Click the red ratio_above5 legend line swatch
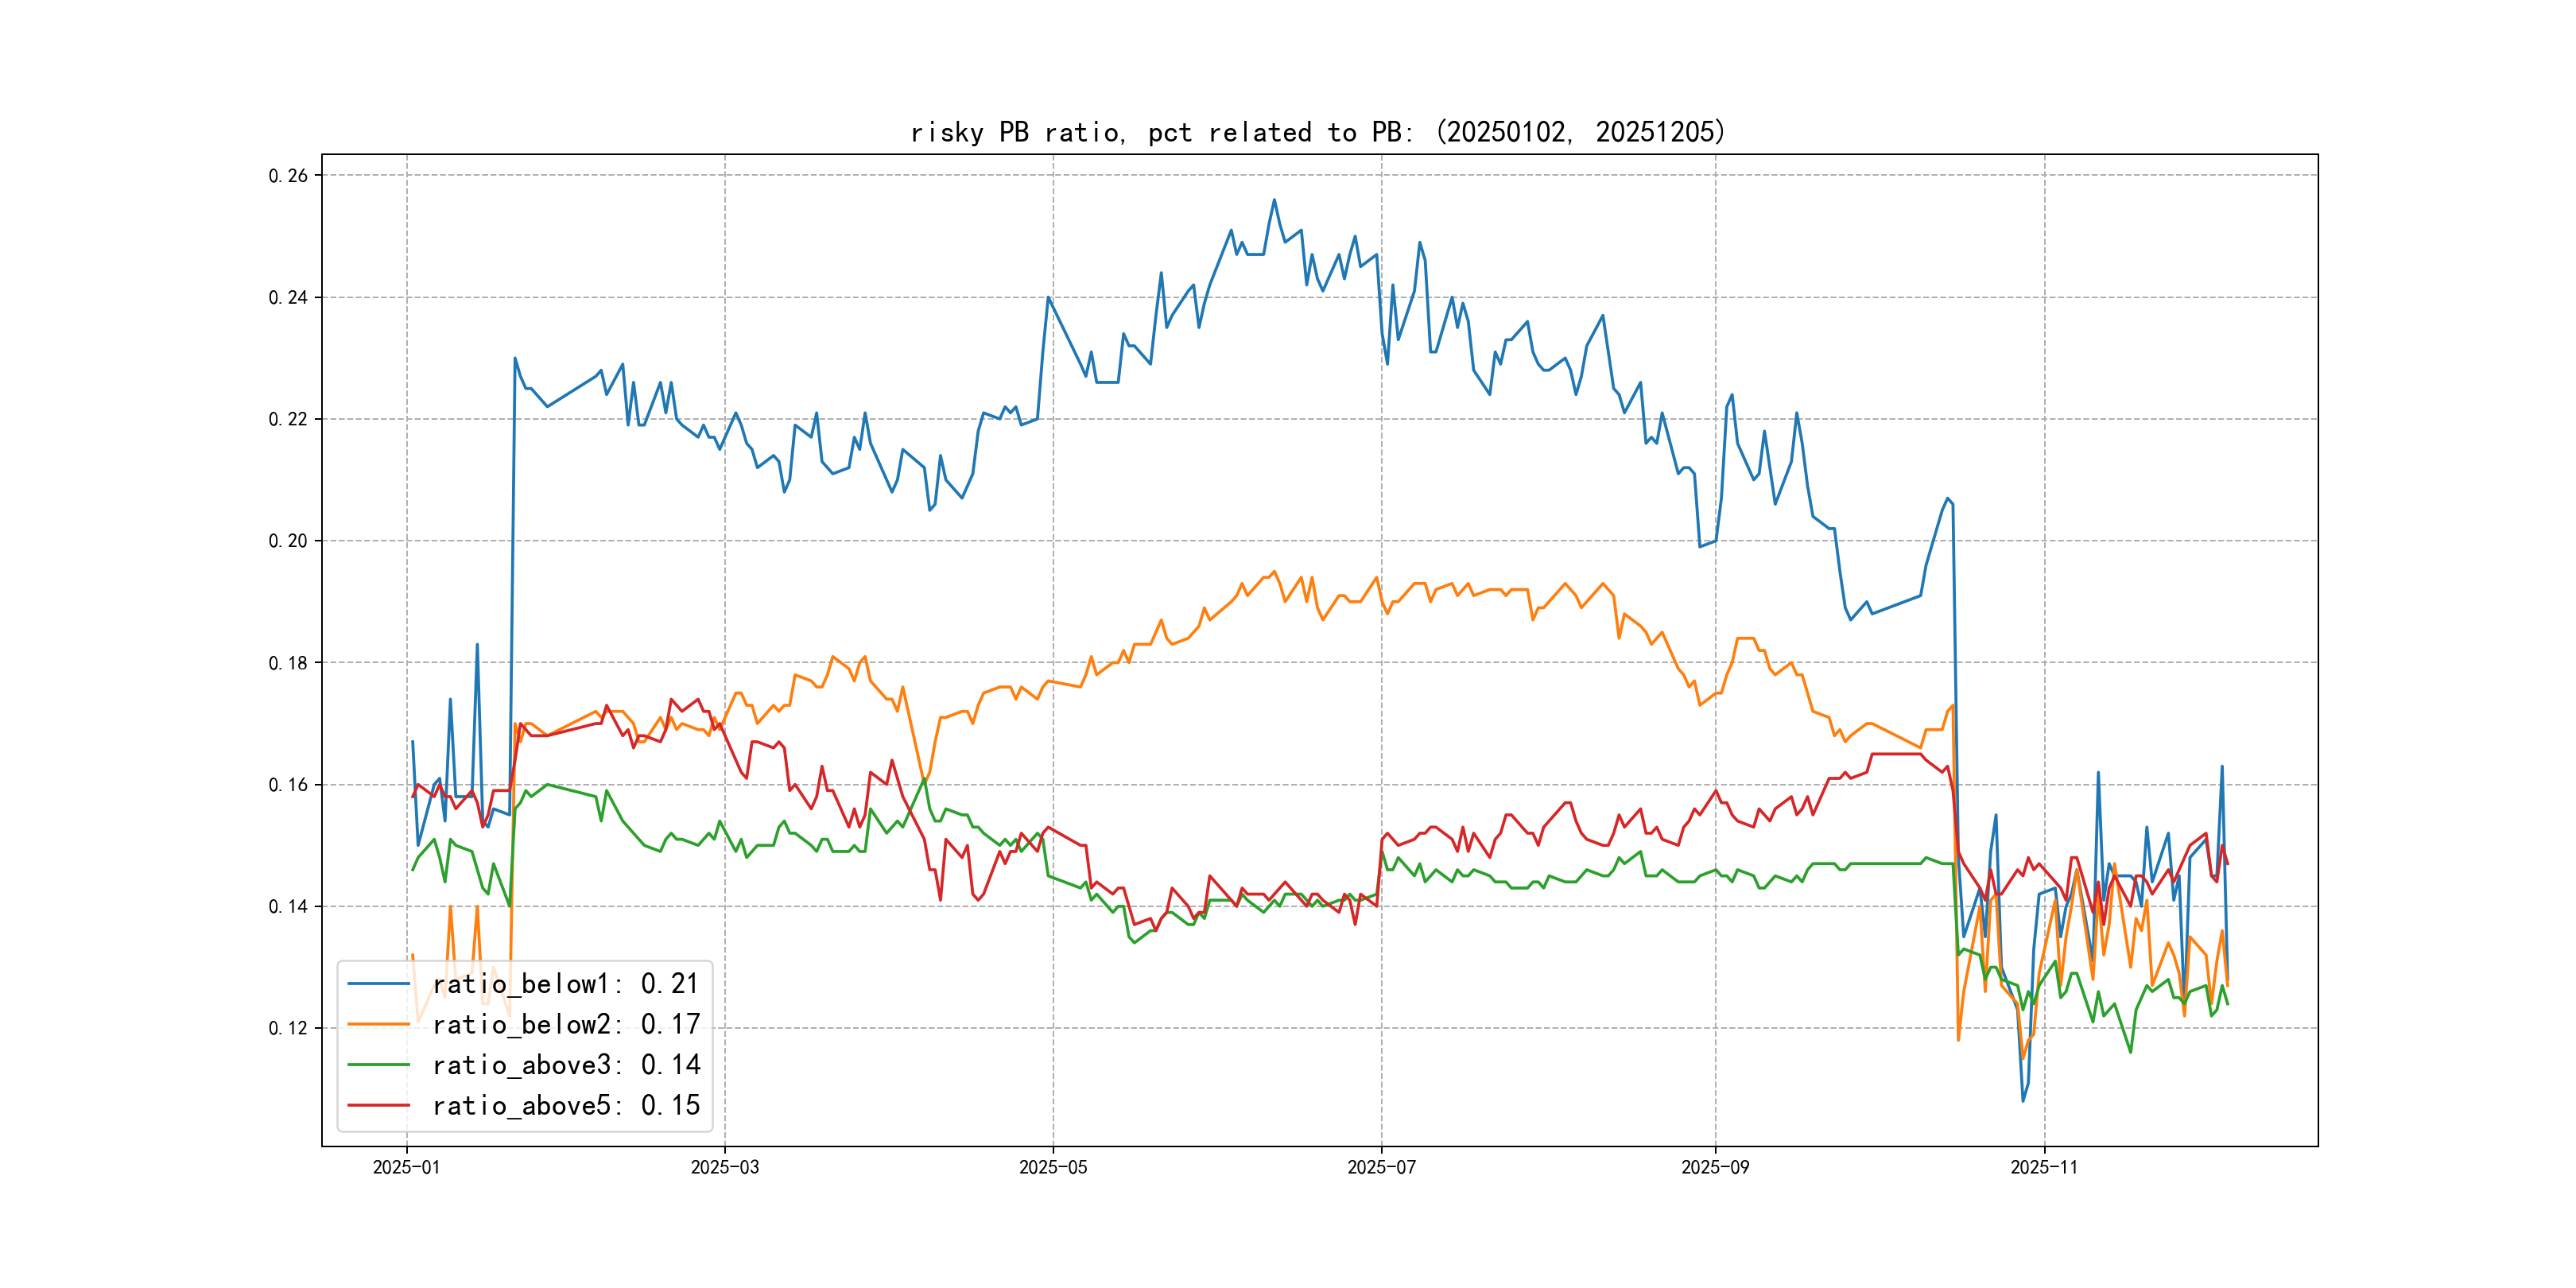 point(378,1105)
